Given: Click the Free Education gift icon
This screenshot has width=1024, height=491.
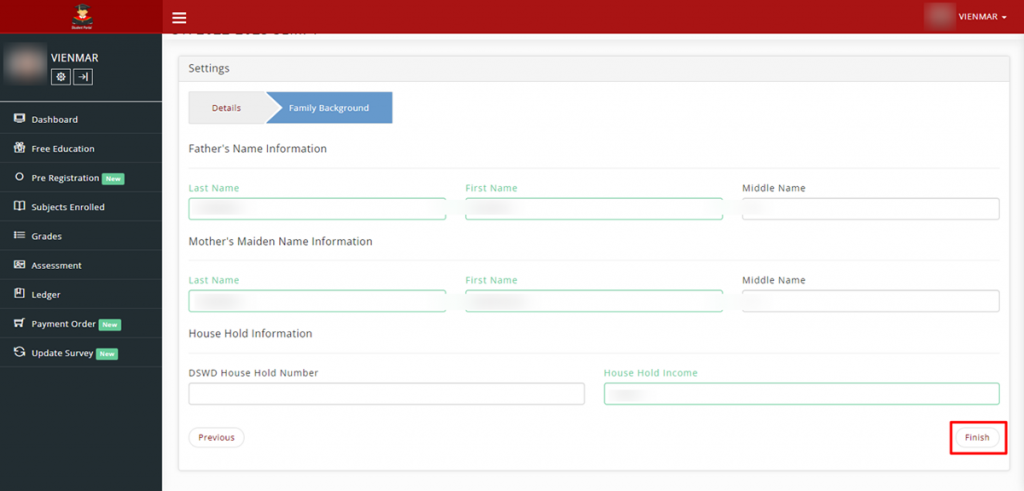Looking at the screenshot, I should coord(19,148).
